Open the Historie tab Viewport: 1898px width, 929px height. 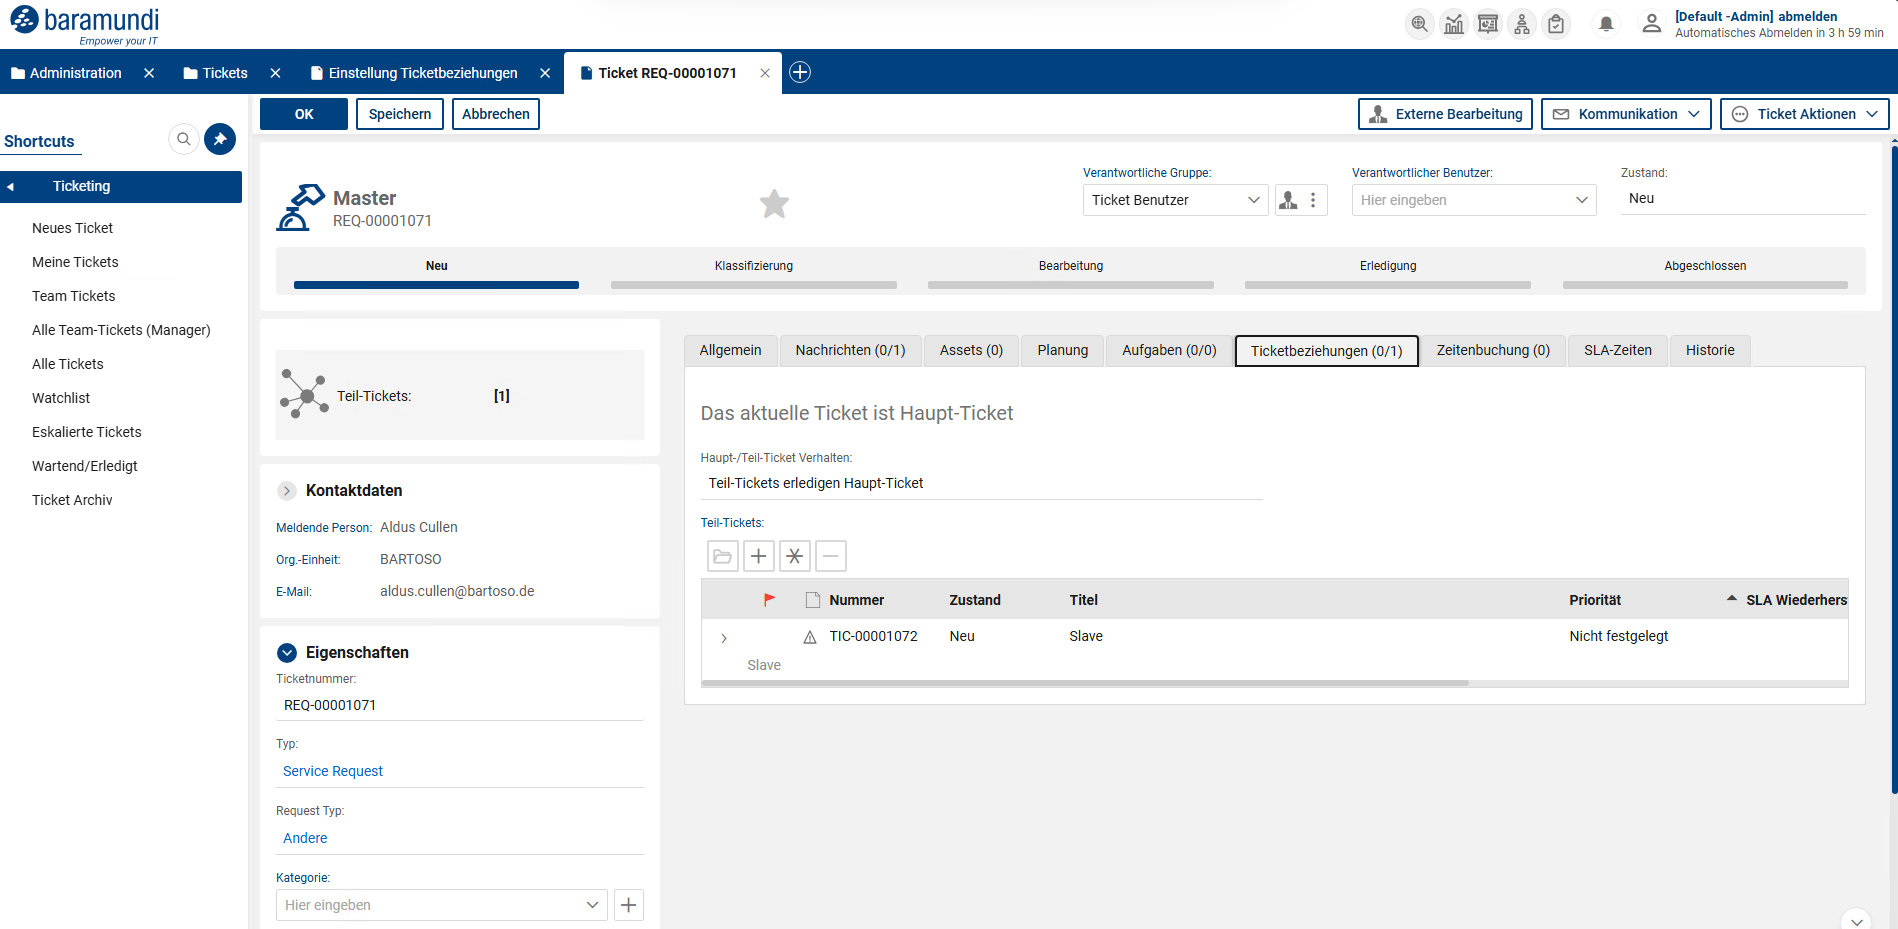point(1710,350)
